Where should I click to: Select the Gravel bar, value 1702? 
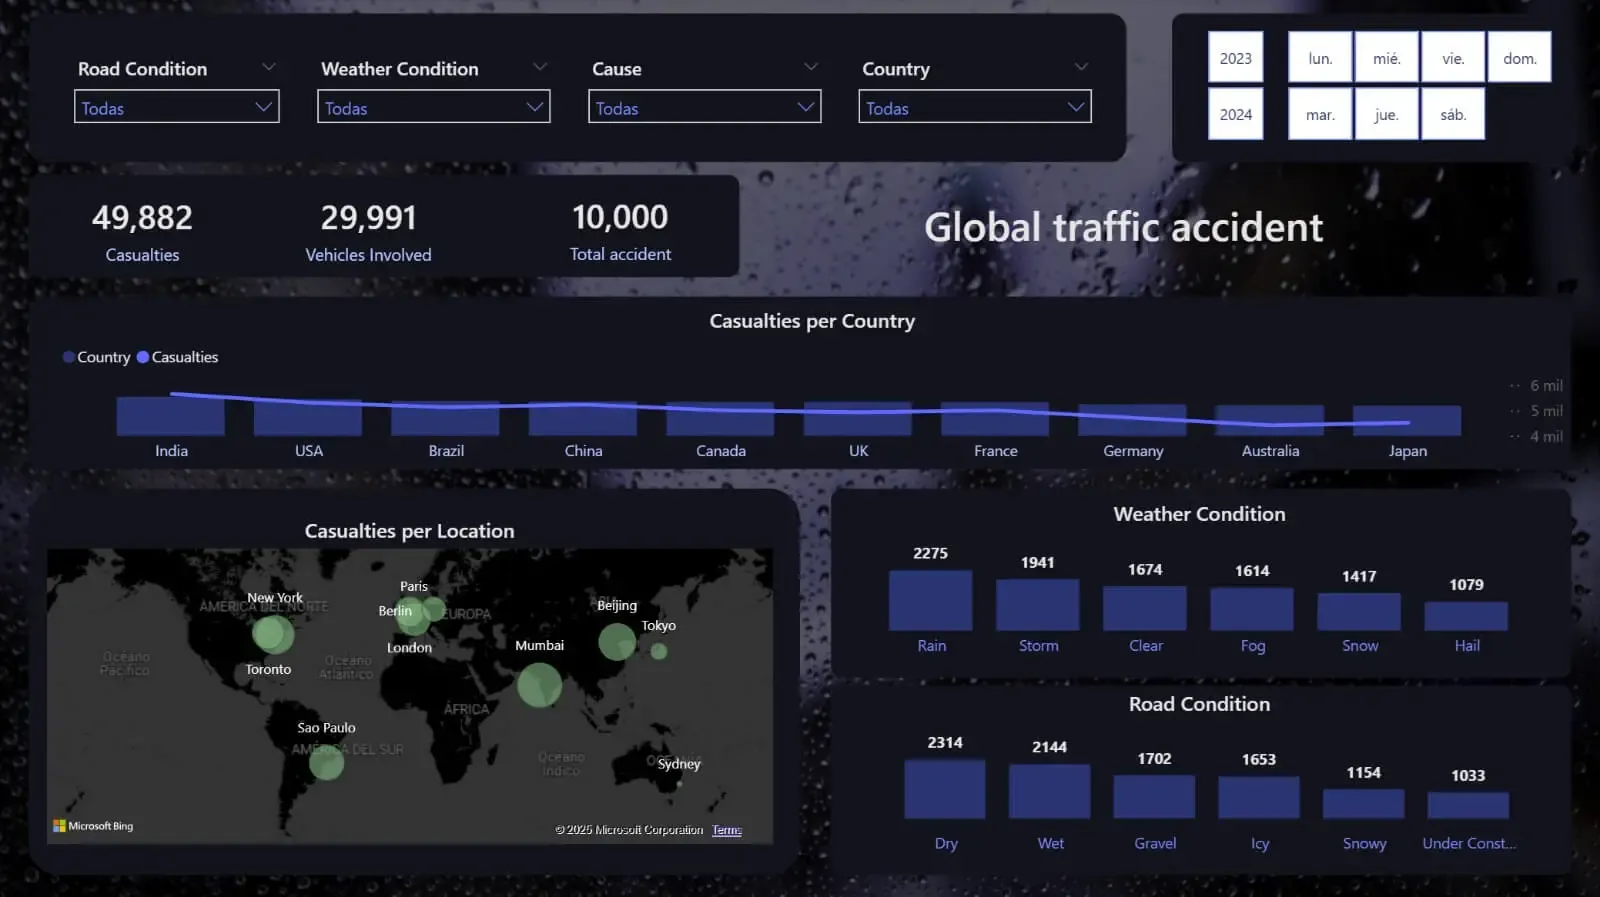[x=1154, y=797]
